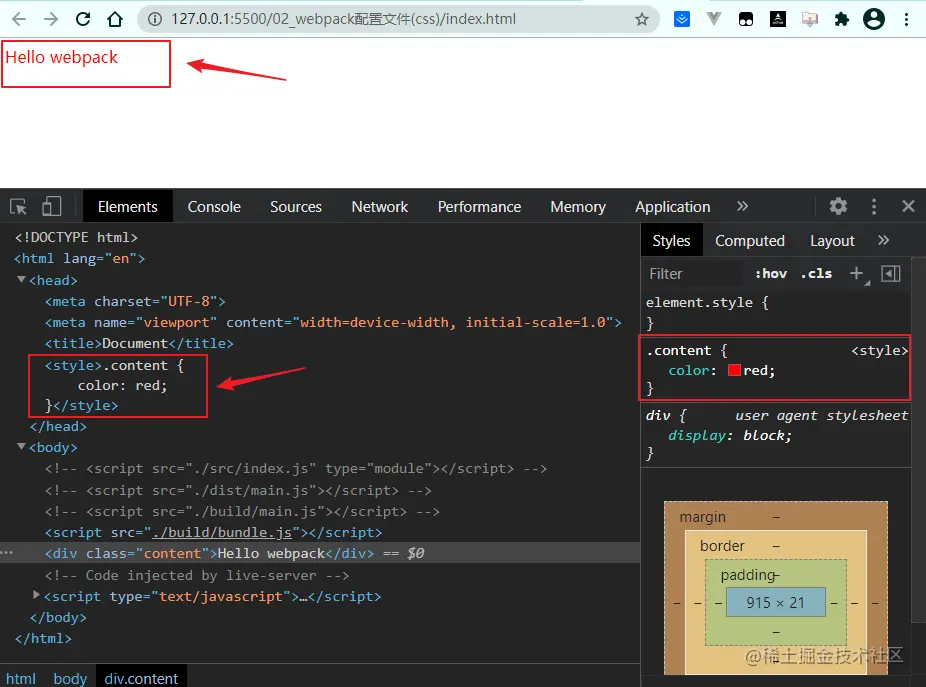Open the Memory panel

tap(578, 207)
